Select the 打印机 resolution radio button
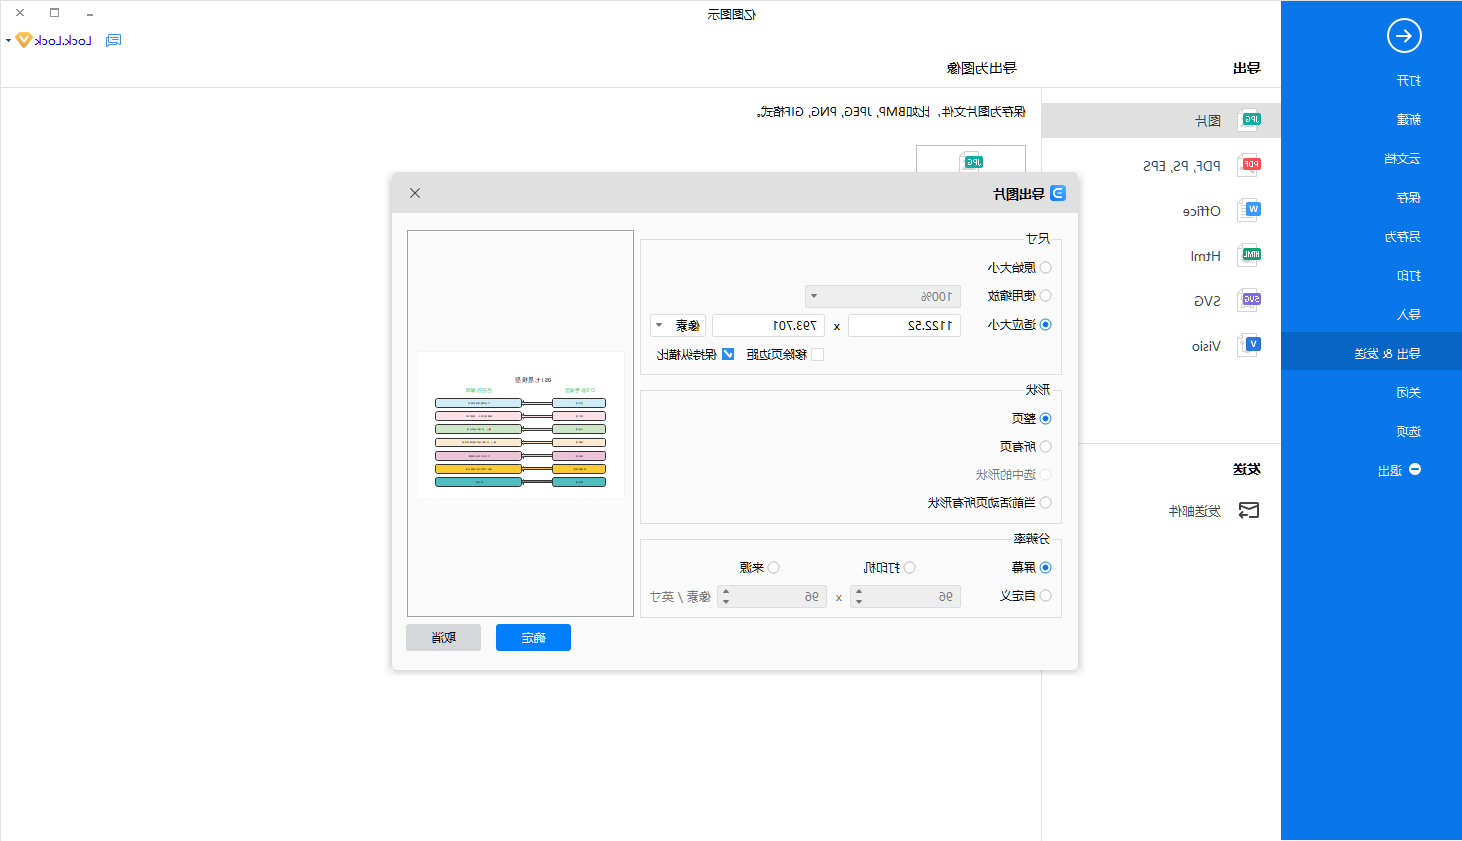 909,568
